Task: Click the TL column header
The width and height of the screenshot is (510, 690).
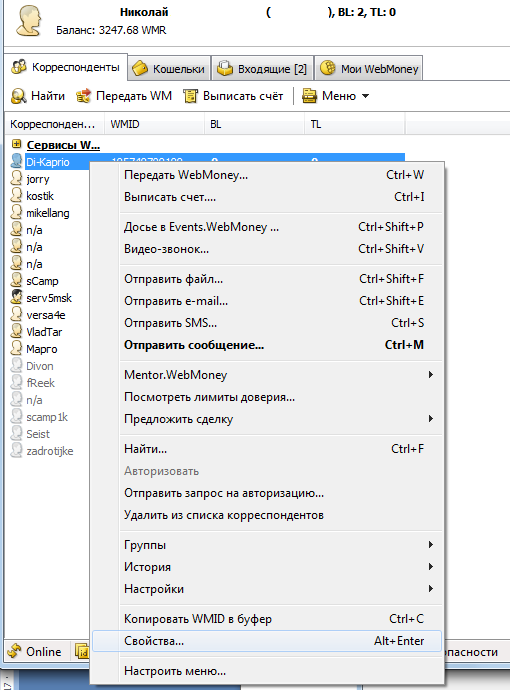Action: click(355, 124)
